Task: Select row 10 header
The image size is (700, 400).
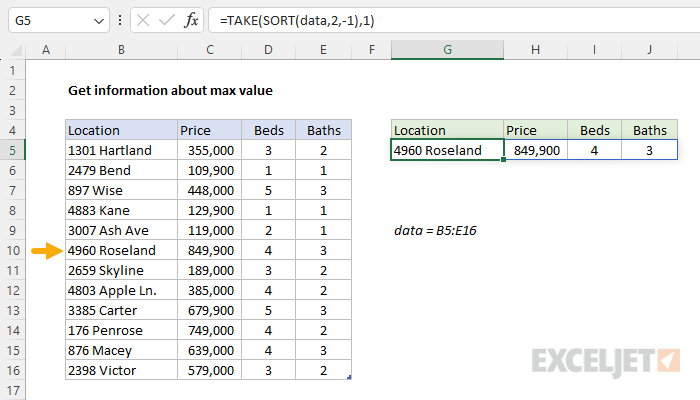Action: (12, 250)
